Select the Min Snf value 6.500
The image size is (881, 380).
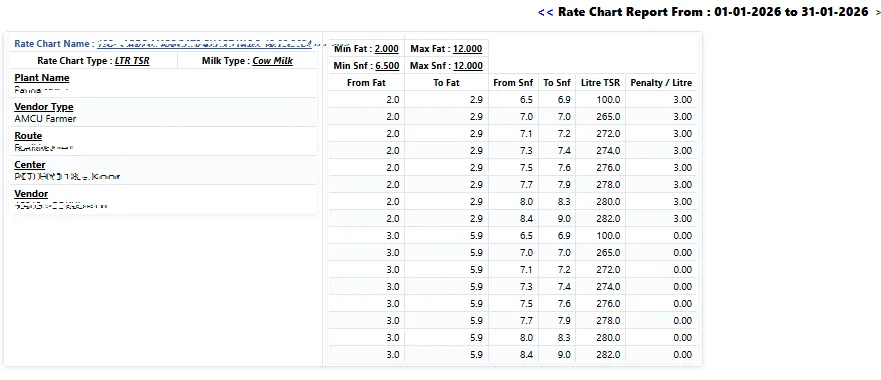point(387,66)
